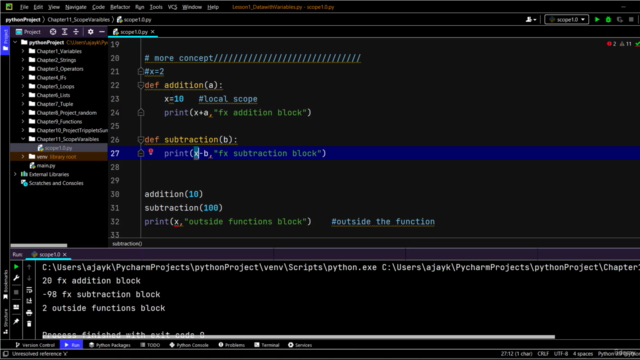Open the Version Control tool window

35,345
